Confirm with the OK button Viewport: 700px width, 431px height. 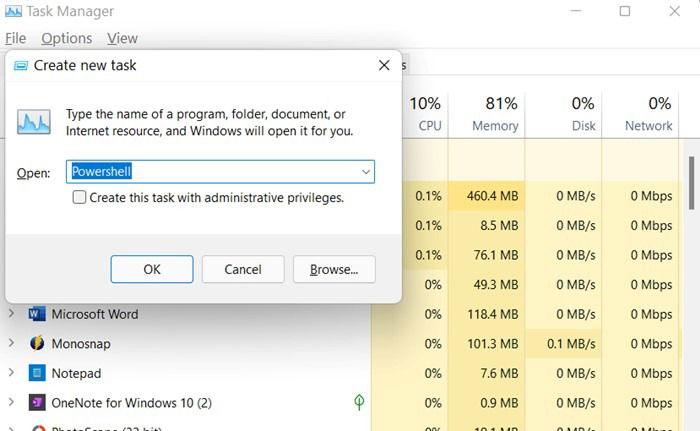(x=152, y=269)
